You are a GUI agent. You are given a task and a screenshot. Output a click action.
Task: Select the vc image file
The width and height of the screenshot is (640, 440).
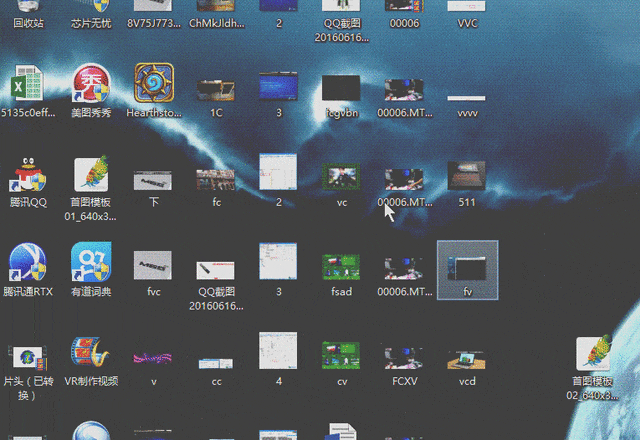[x=342, y=185]
